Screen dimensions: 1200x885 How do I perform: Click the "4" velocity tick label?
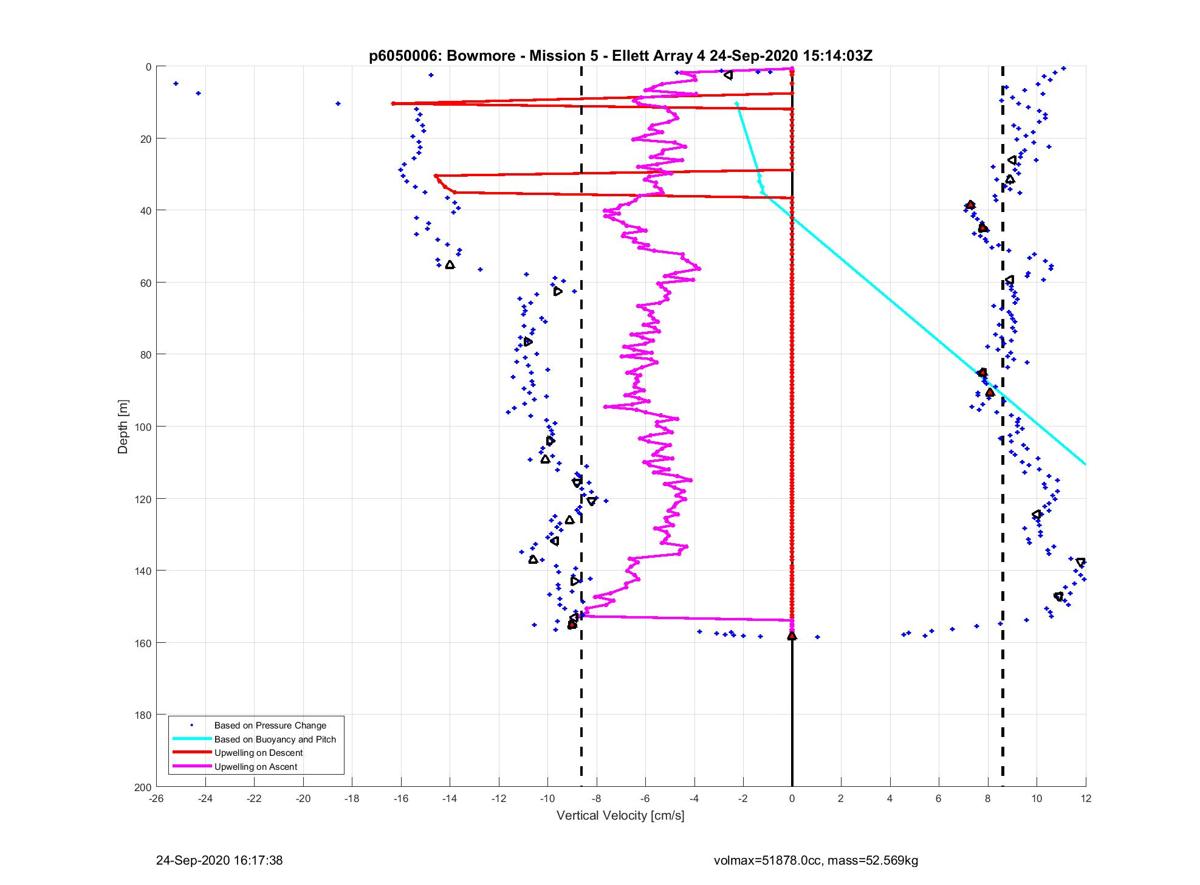pos(890,799)
